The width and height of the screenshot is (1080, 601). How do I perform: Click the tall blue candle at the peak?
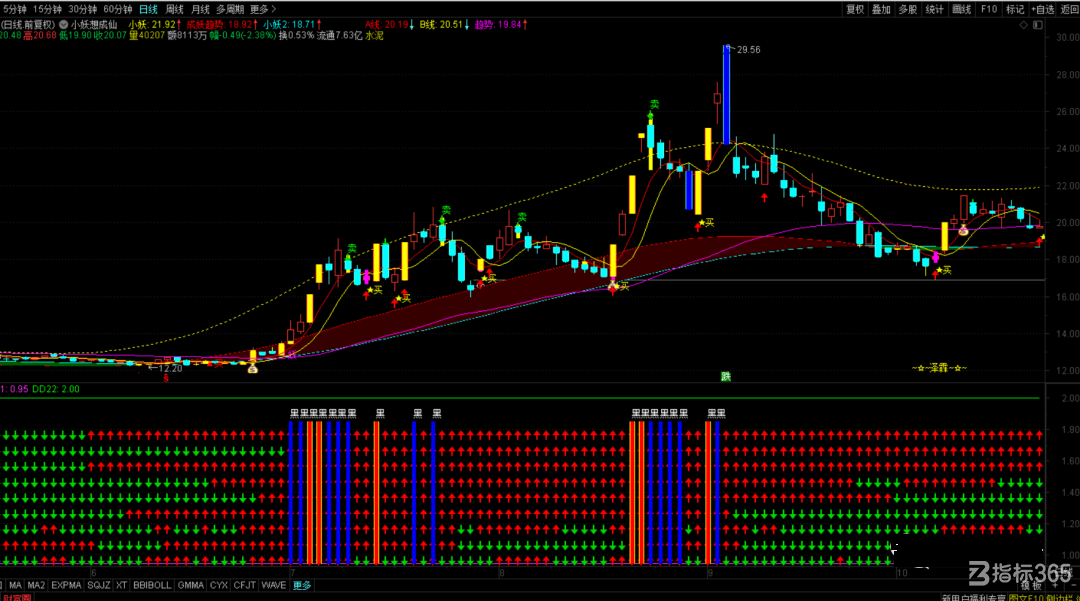726,94
